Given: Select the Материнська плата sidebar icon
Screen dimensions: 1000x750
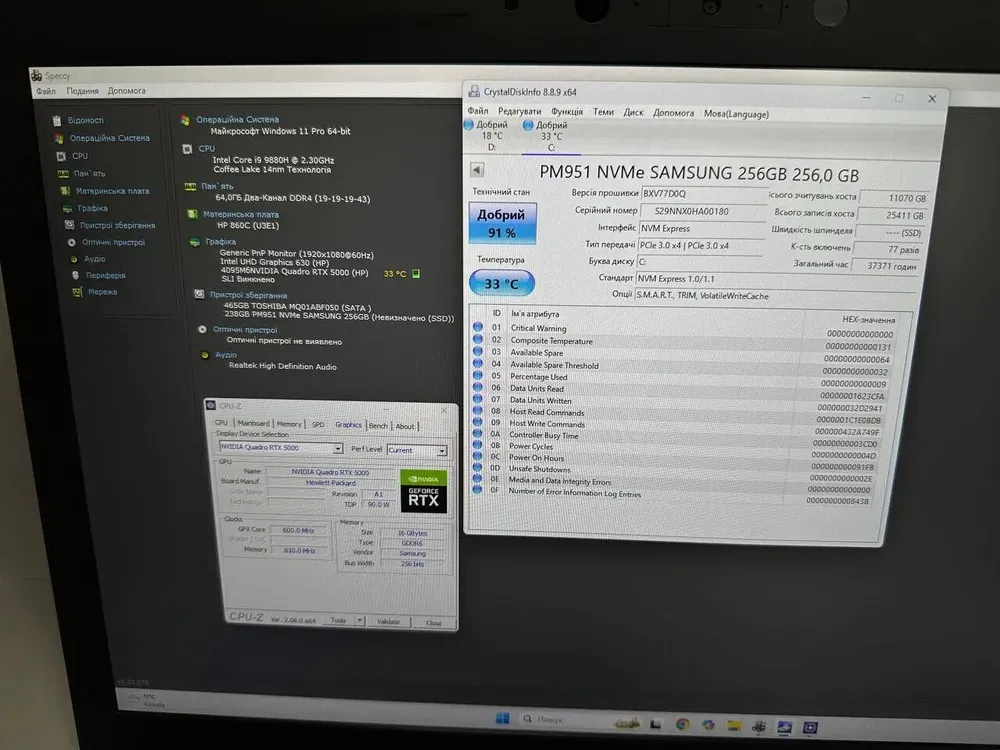Looking at the screenshot, I should point(66,191).
